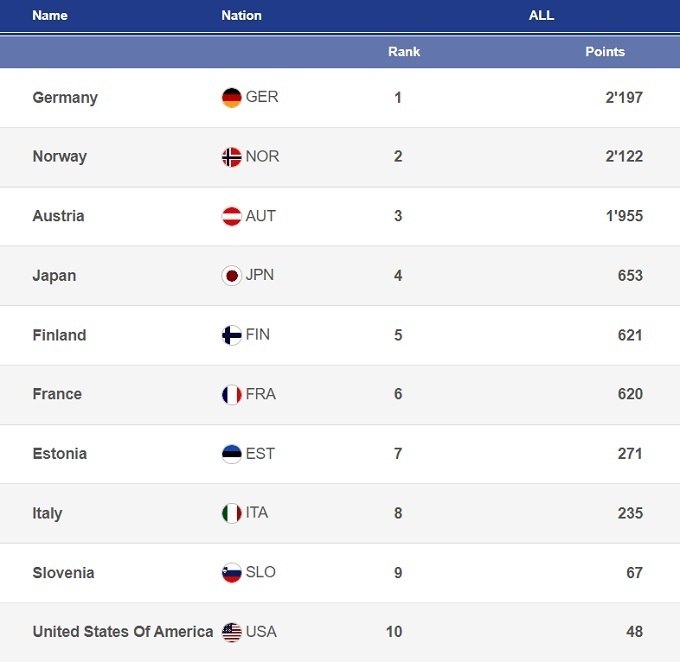Click the Germany flag icon

pos(232,98)
